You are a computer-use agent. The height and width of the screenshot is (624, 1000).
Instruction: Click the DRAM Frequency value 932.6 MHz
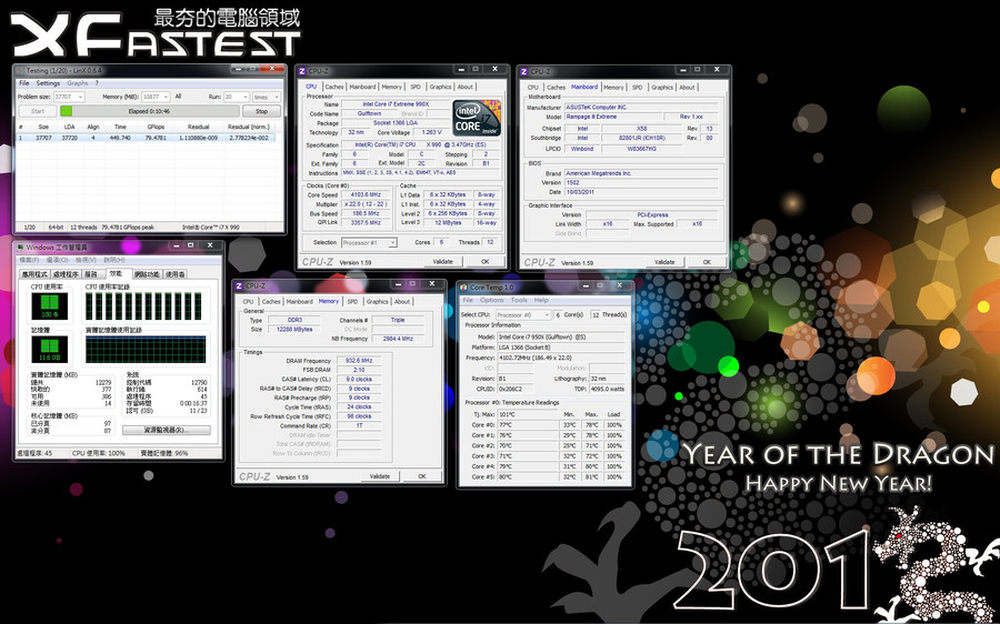358,360
